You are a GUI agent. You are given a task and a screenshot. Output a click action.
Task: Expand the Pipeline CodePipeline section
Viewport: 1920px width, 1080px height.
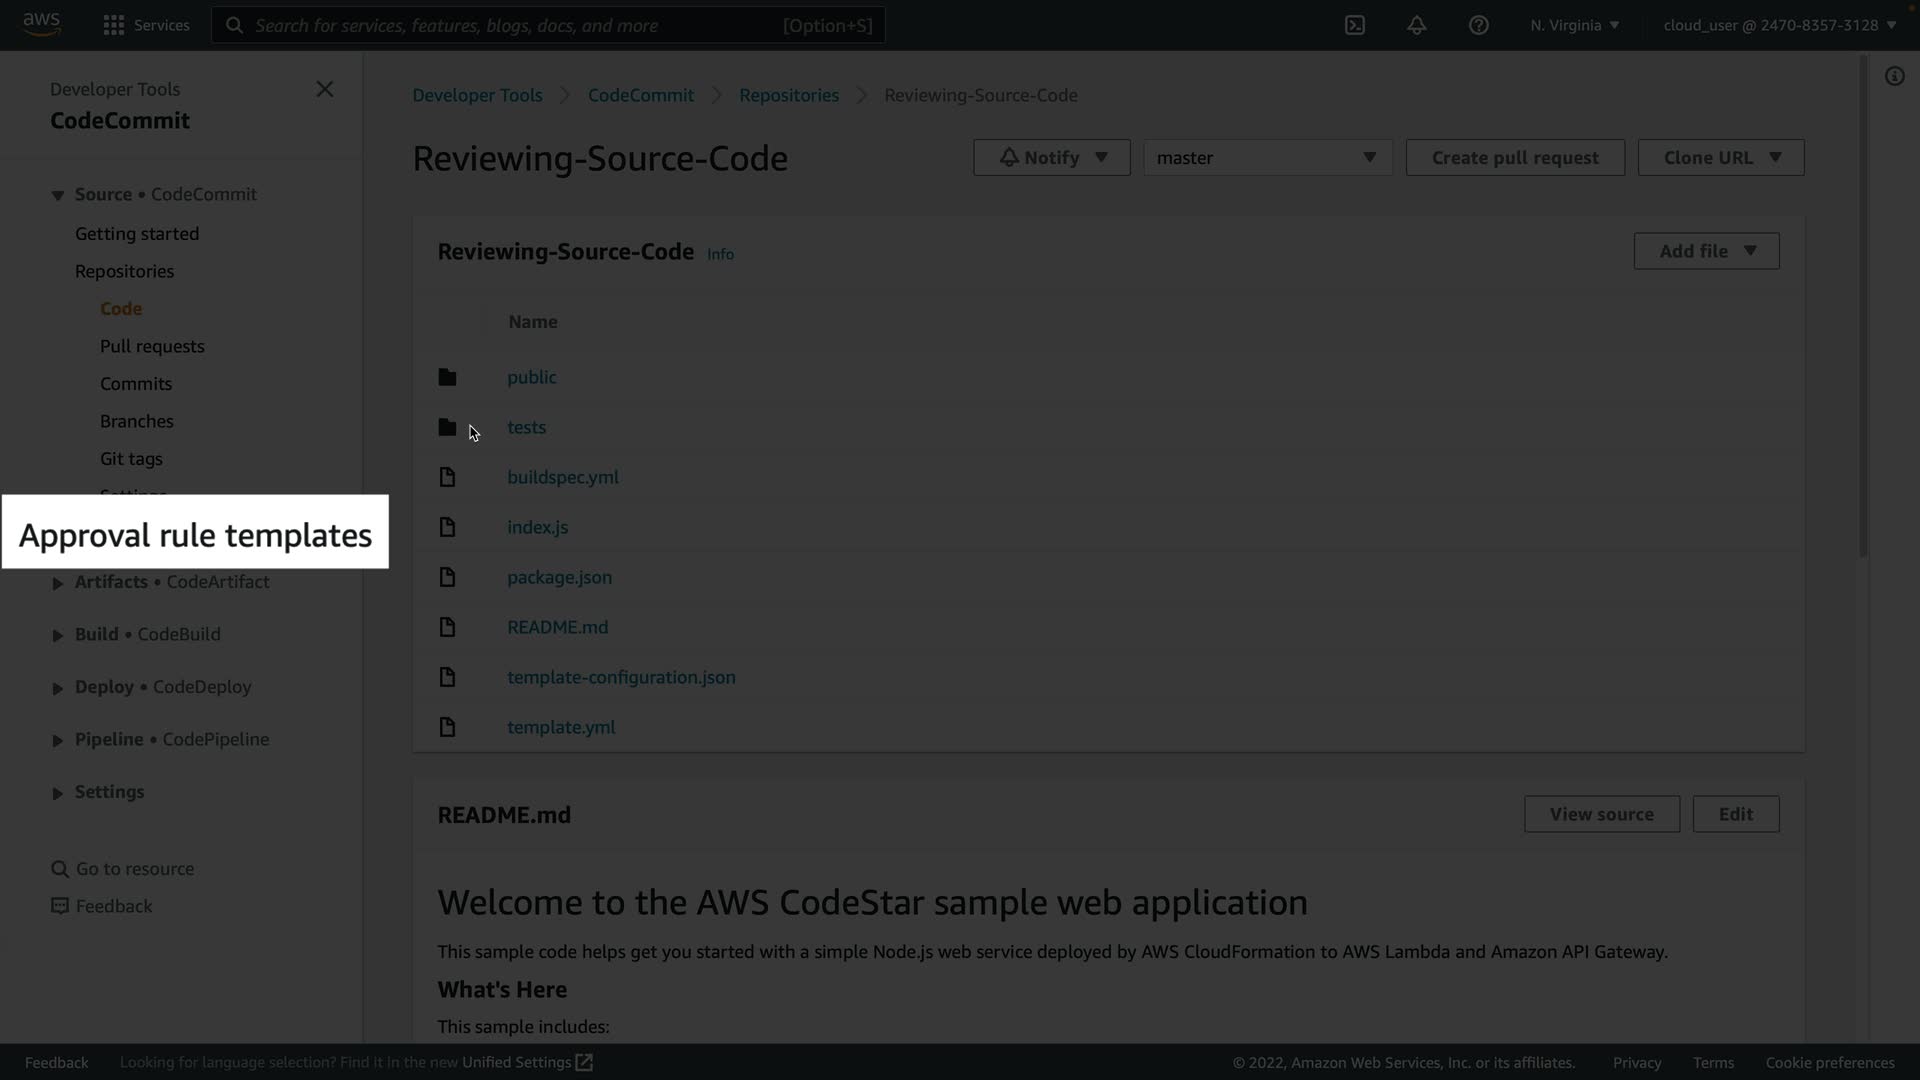pos(58,740)
